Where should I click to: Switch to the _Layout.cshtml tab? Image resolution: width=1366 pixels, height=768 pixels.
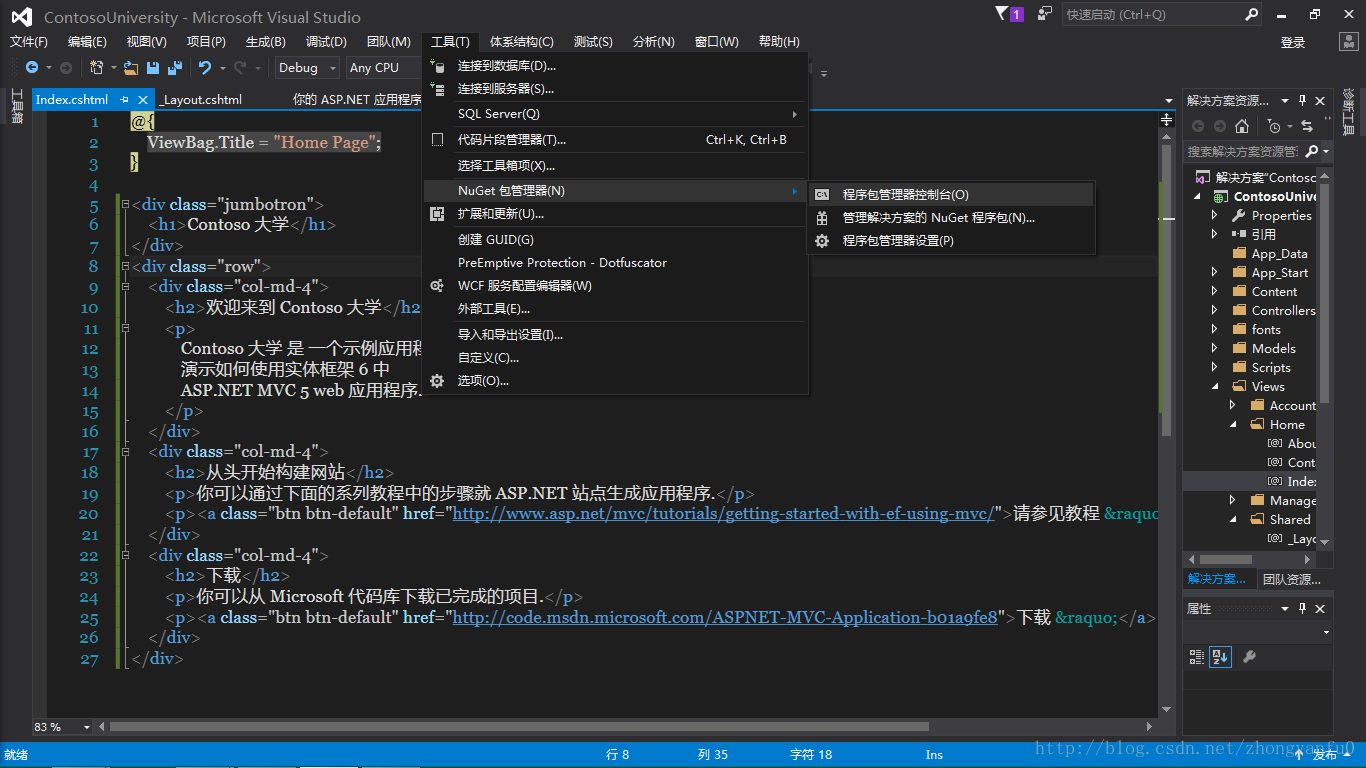pos(202,100)
